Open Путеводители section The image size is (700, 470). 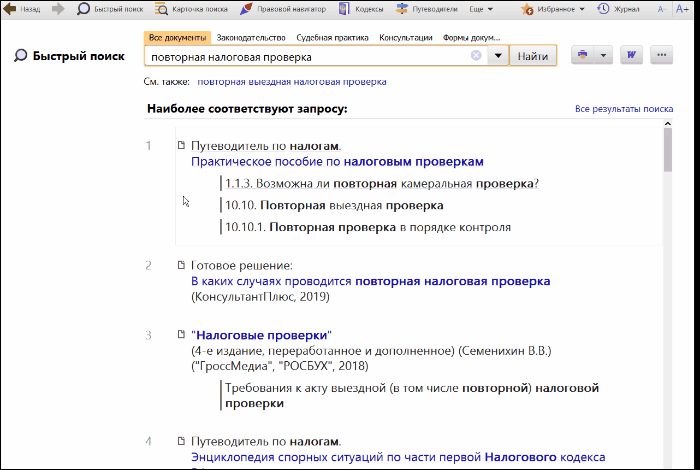point(426,9)
